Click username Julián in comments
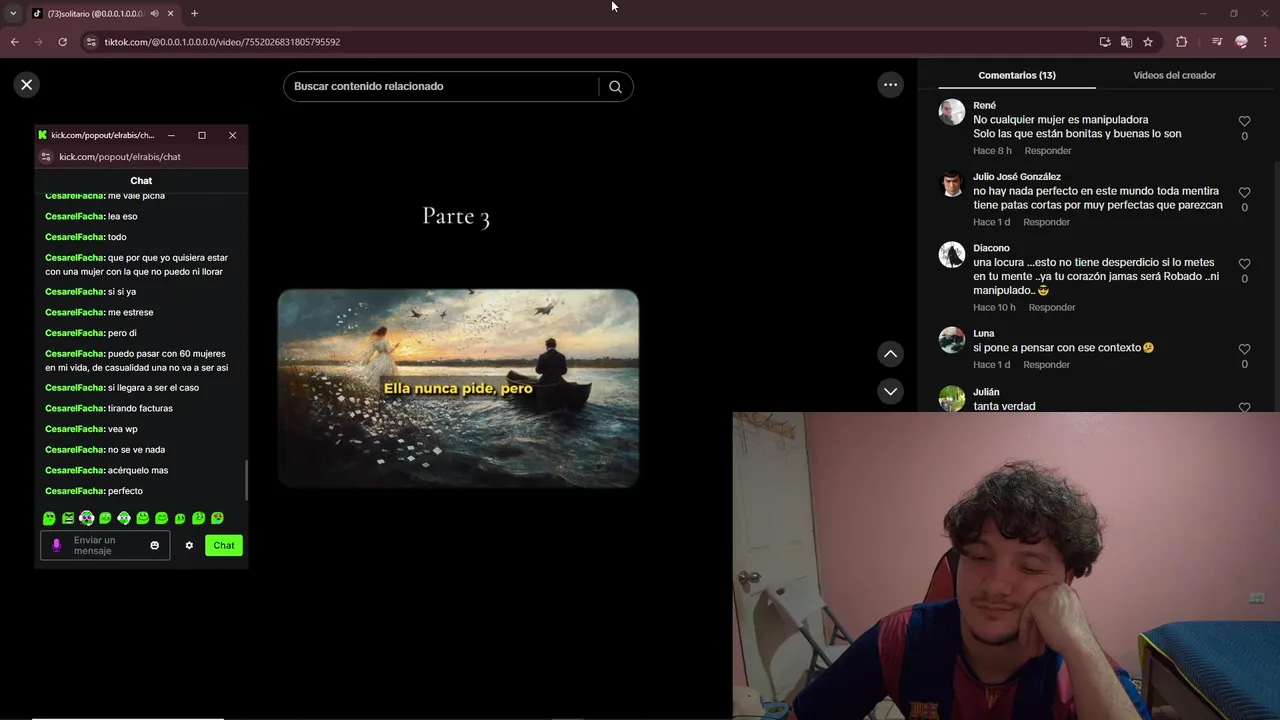 [986, 392]
